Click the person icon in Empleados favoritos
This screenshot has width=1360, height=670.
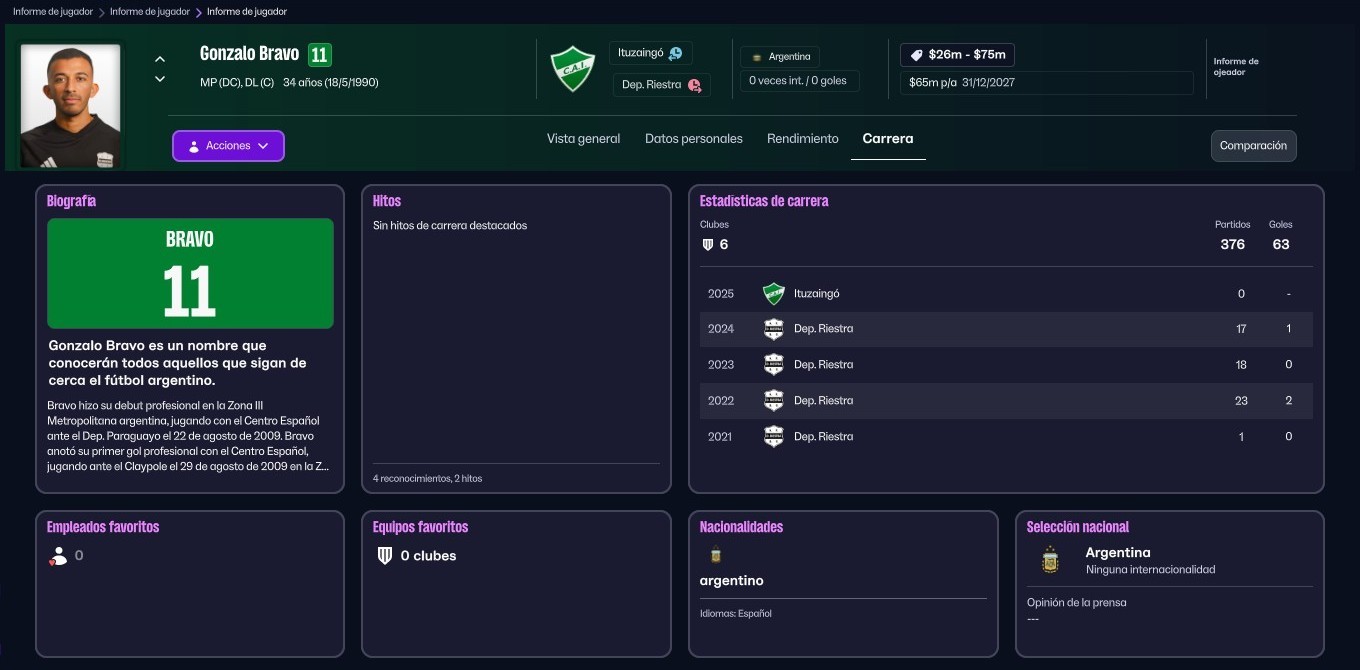click(58, 556)
